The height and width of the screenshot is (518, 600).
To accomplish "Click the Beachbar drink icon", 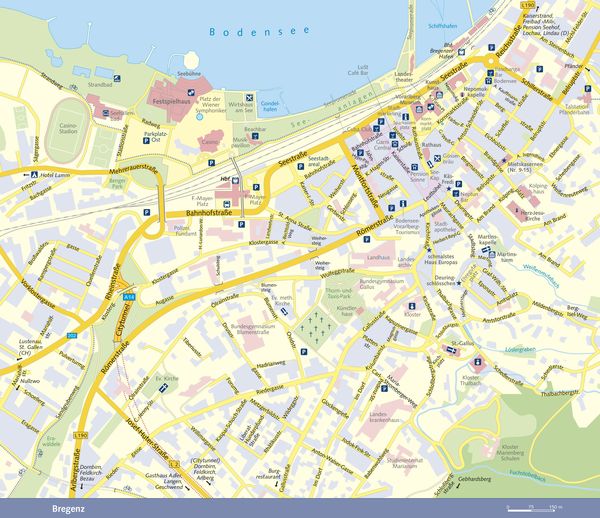I will (x=255, y=136).
